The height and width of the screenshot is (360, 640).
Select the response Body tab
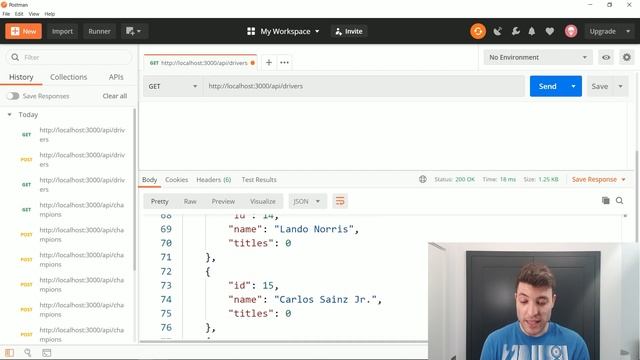point(149,180)
